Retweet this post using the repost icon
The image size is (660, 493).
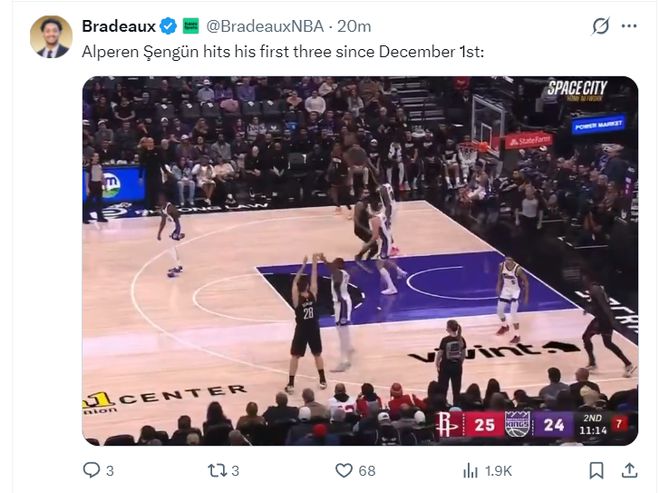click(x=217, y=470)
